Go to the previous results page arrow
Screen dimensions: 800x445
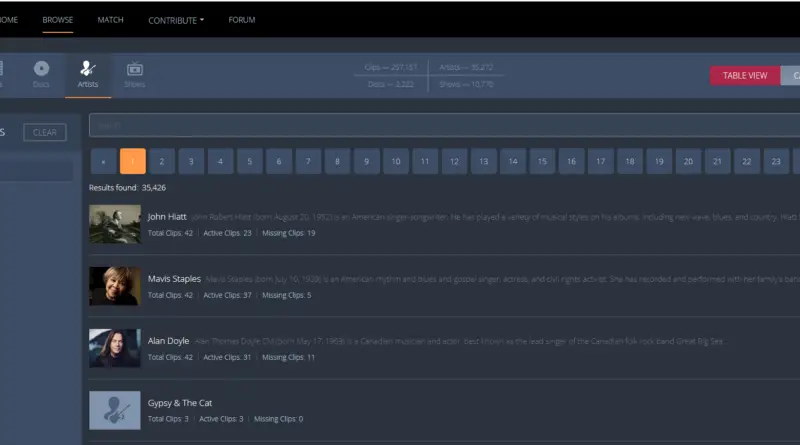click(104, 161)
